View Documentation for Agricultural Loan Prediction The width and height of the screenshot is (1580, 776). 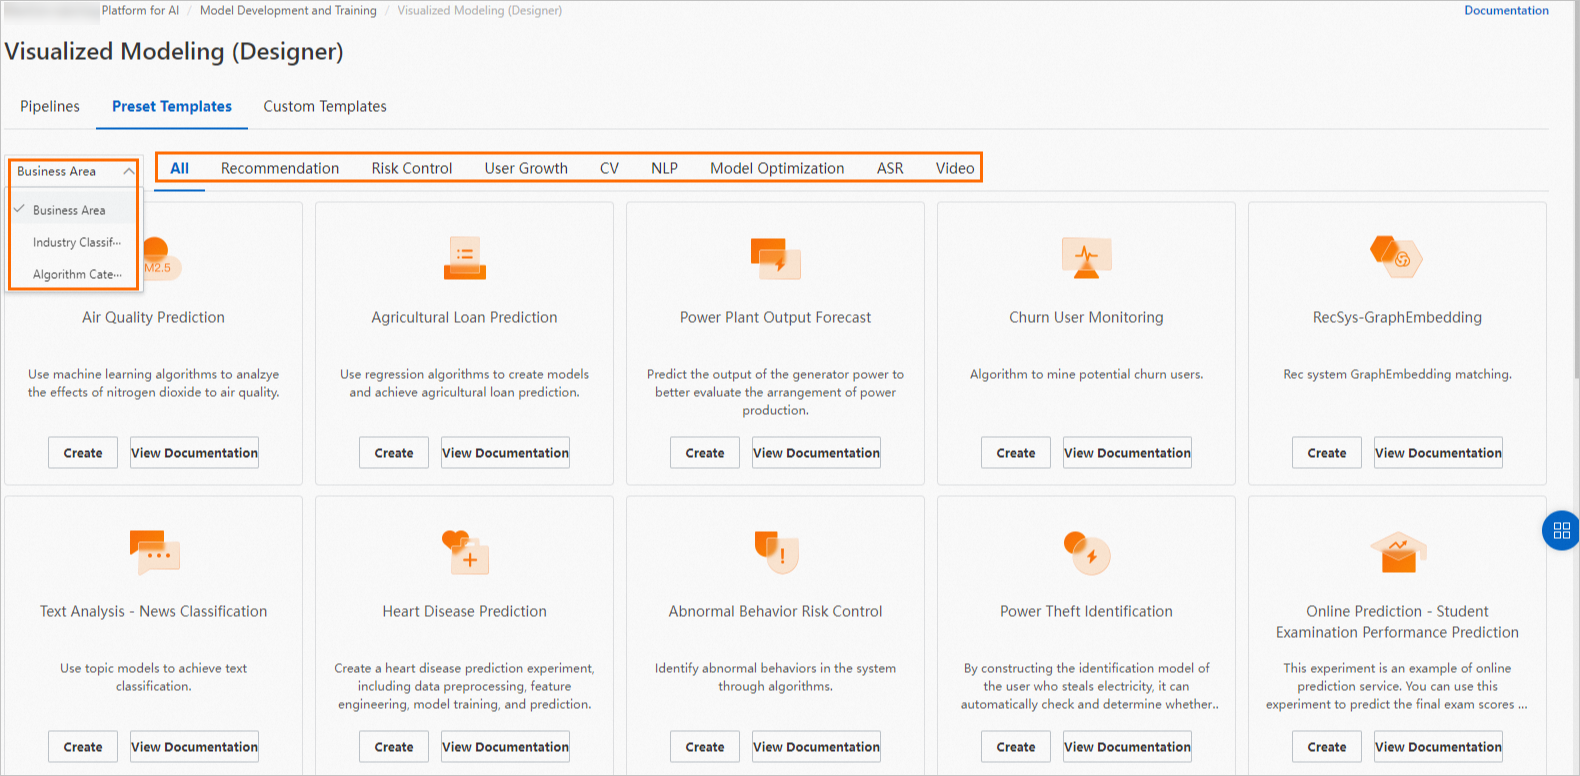[505, 453]
